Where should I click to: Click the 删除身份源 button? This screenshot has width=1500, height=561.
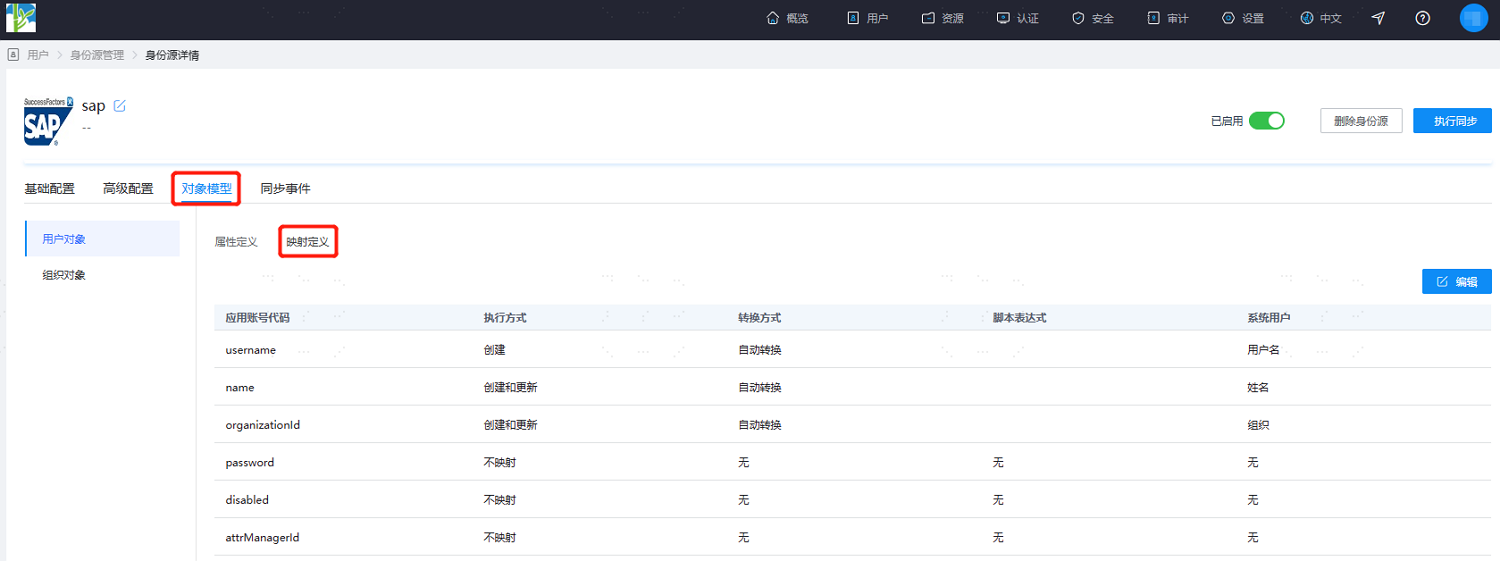click(1361, 121)
